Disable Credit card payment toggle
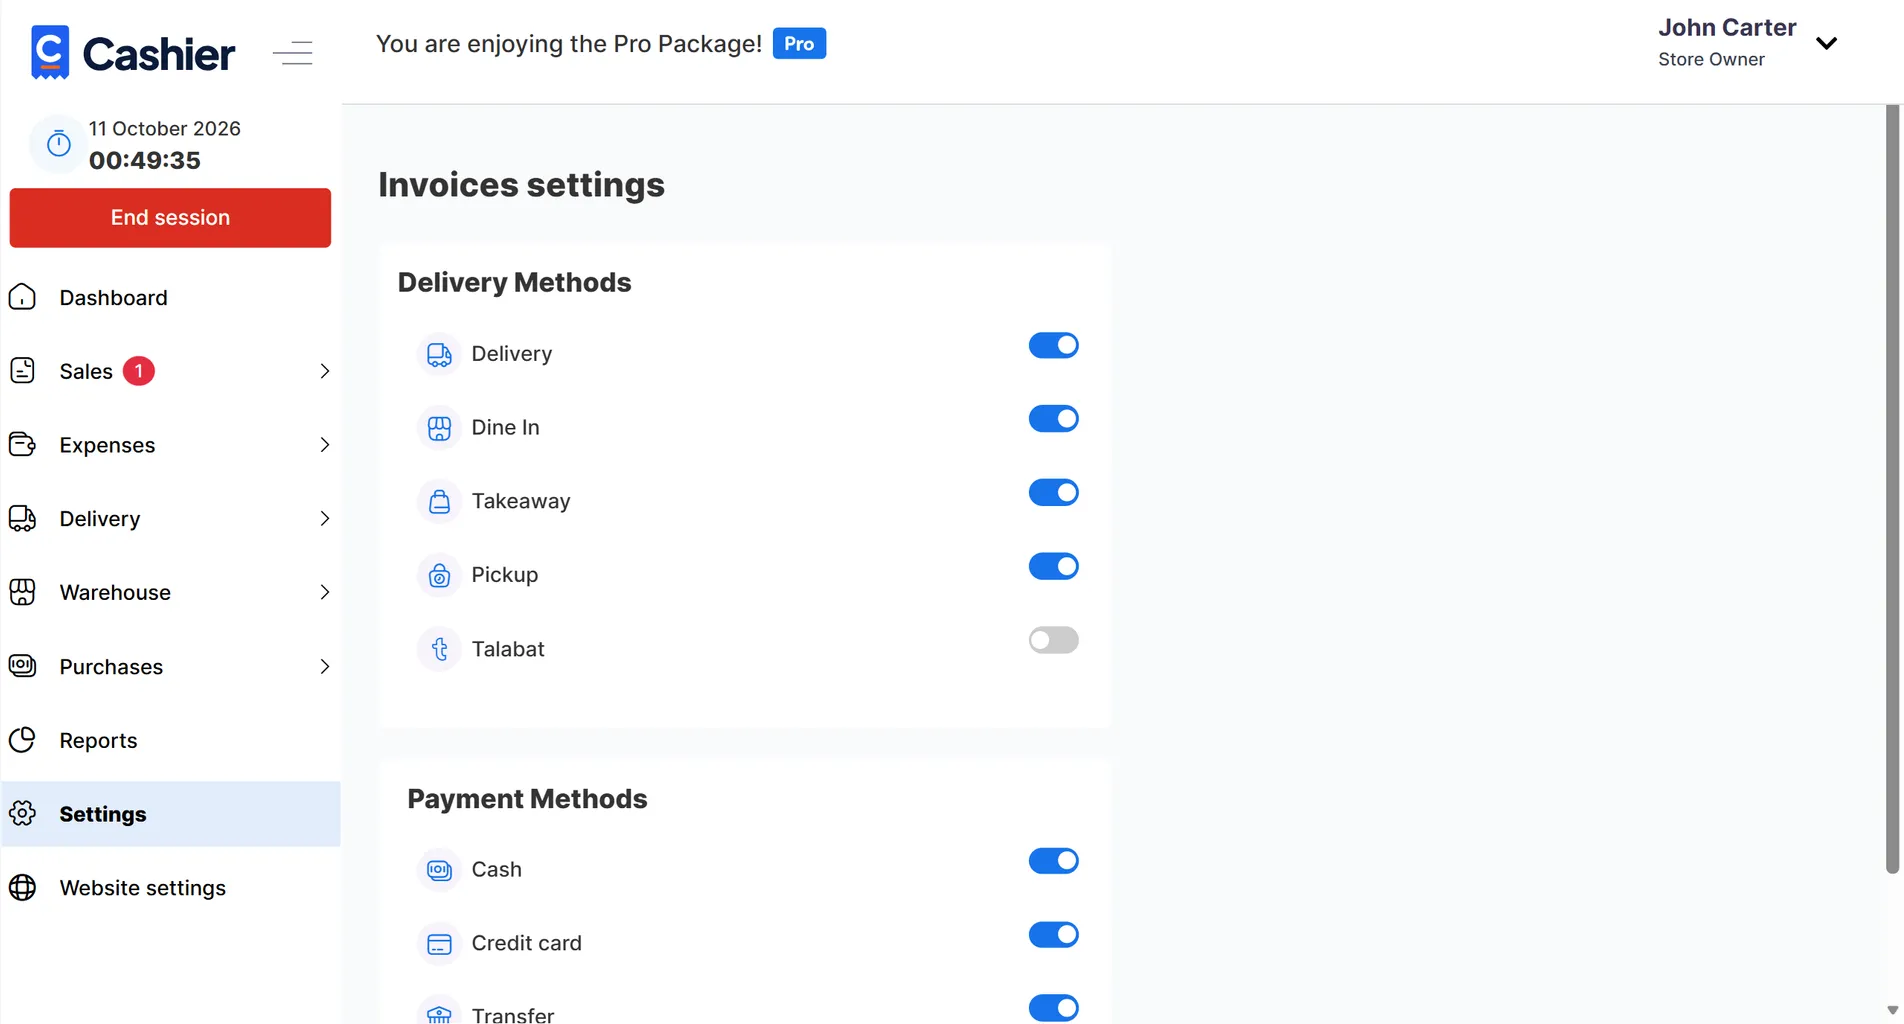 pos(1054,935)
